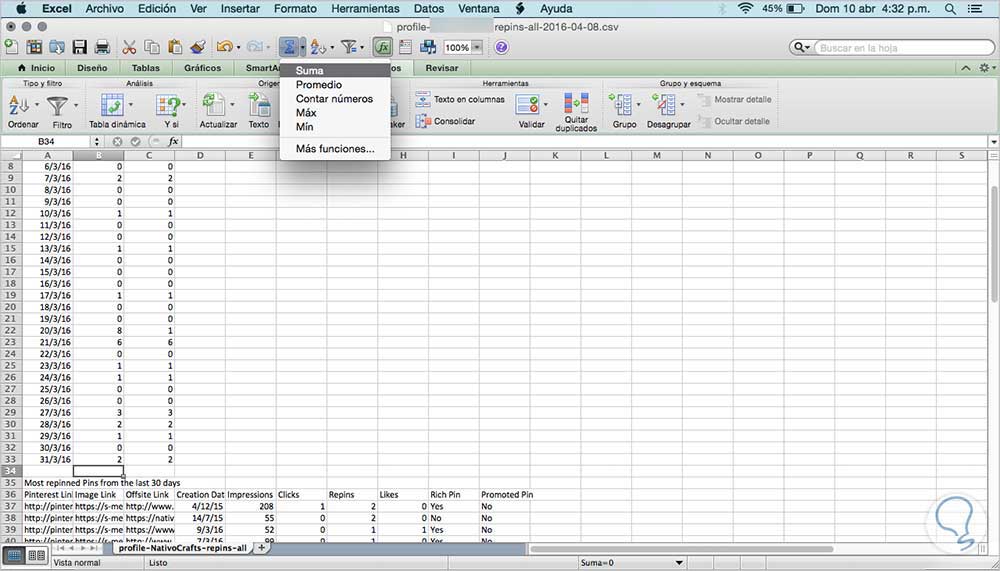
Task: Open the purple help icon
Action: coord(501,47)
